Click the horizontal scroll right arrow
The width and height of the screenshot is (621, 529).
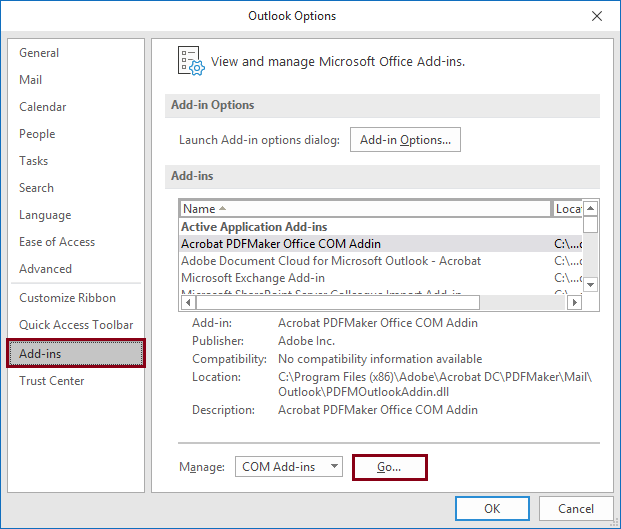pos(575,303)
